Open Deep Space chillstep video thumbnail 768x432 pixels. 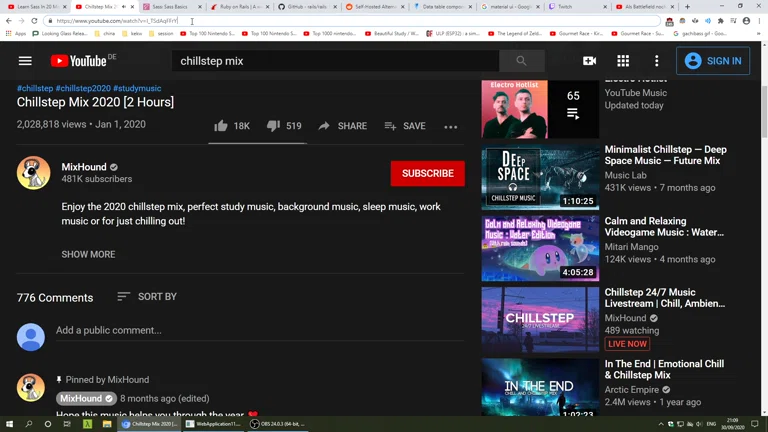[x=540, y=177]
